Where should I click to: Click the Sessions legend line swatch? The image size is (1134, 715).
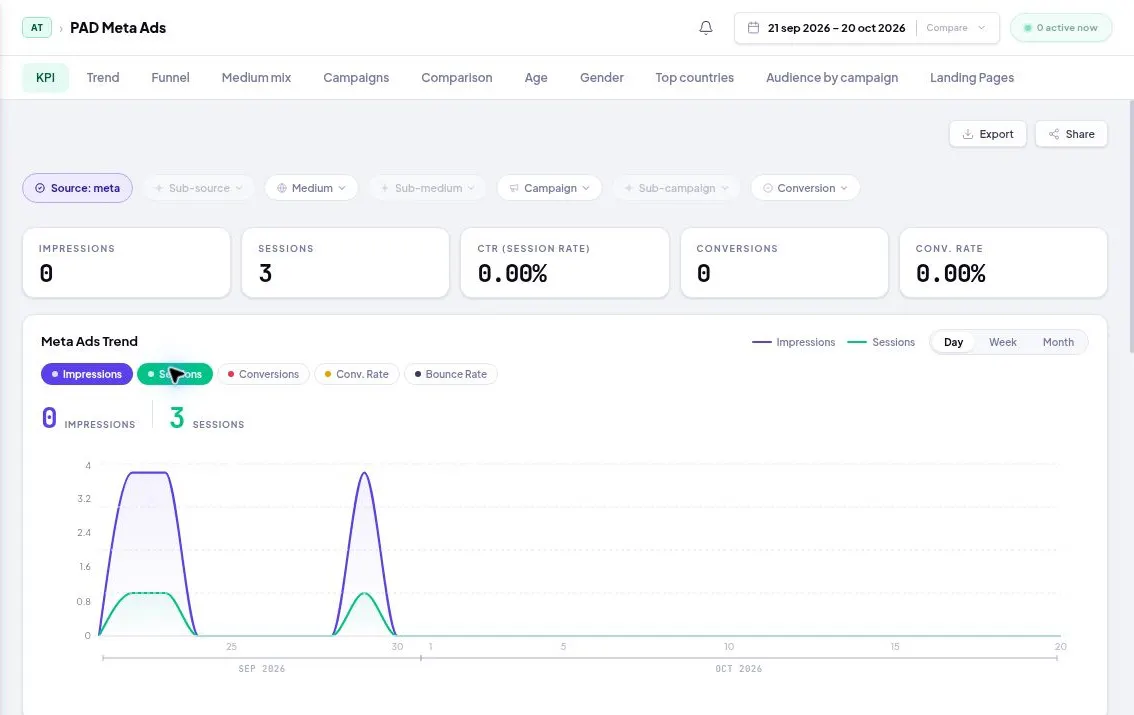pyautogui.click(x=857, y=342)
